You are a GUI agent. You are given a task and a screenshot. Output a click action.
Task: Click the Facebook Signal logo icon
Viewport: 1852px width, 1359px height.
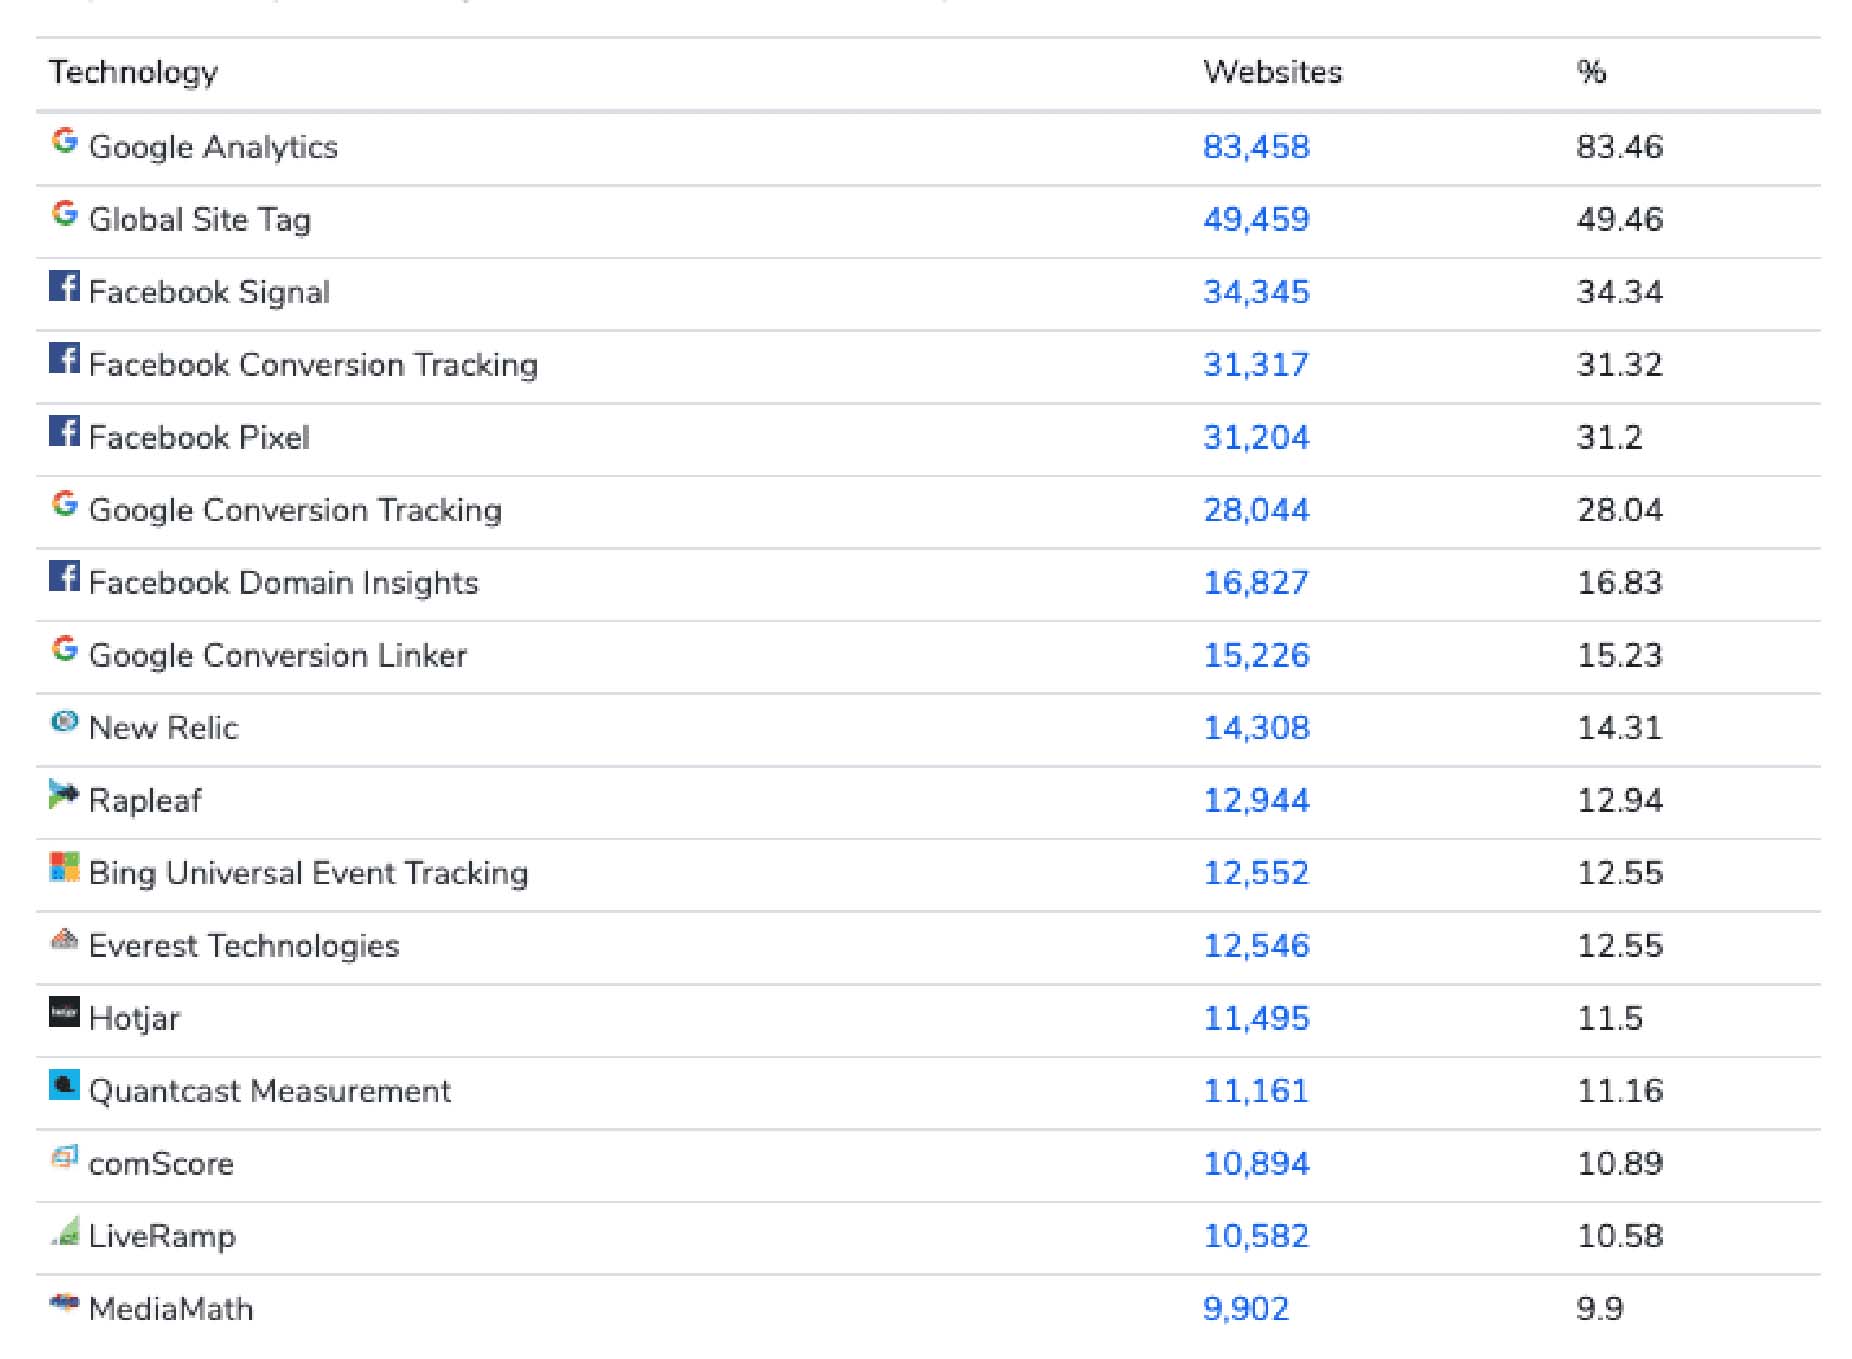point(65,287)
